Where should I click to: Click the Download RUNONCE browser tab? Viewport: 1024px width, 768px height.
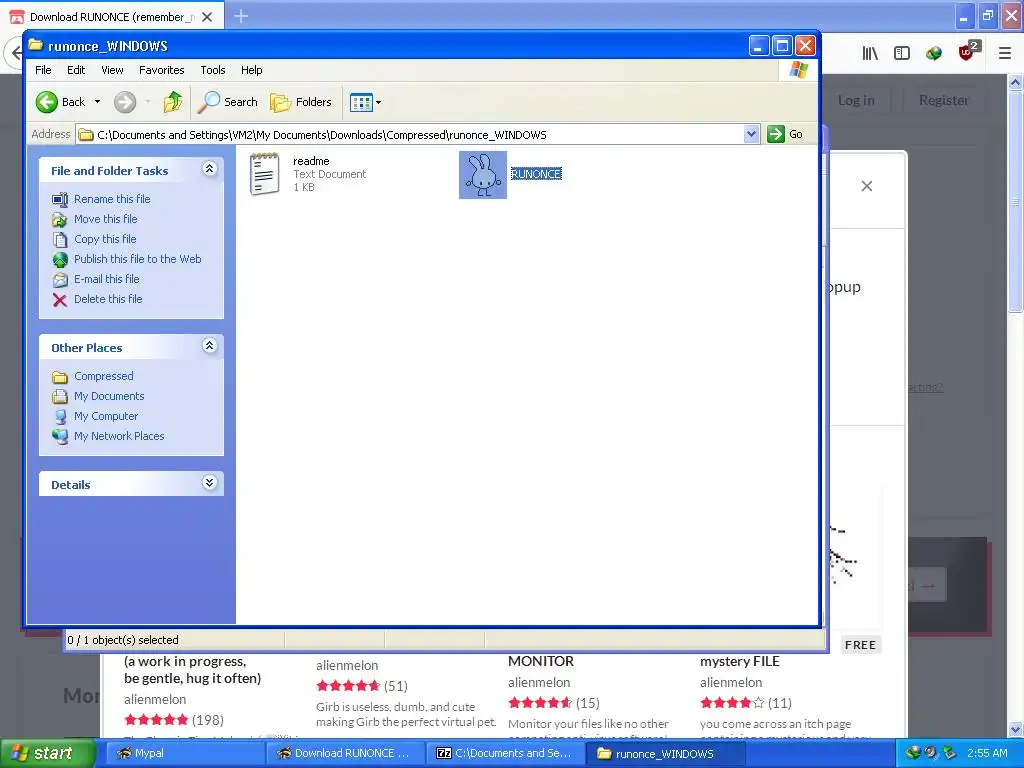(111, 17)
